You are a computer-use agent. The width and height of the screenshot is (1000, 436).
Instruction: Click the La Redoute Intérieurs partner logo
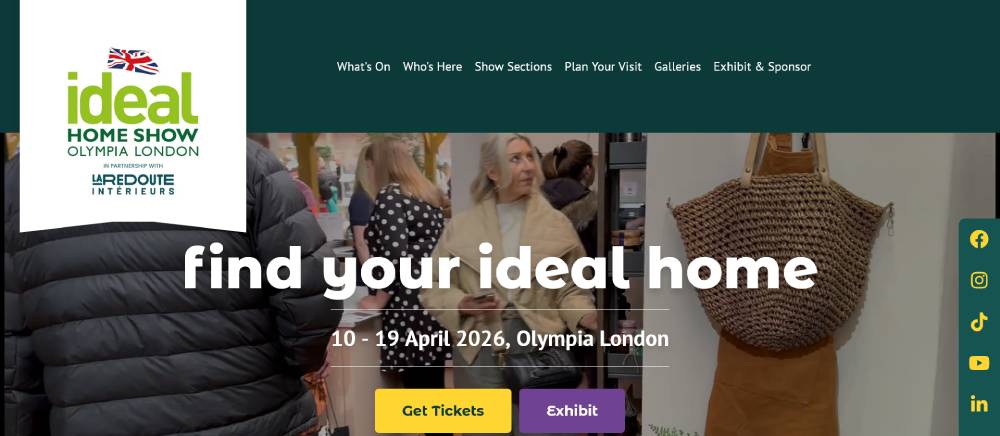pyautogui.click(x=133, y=184)
